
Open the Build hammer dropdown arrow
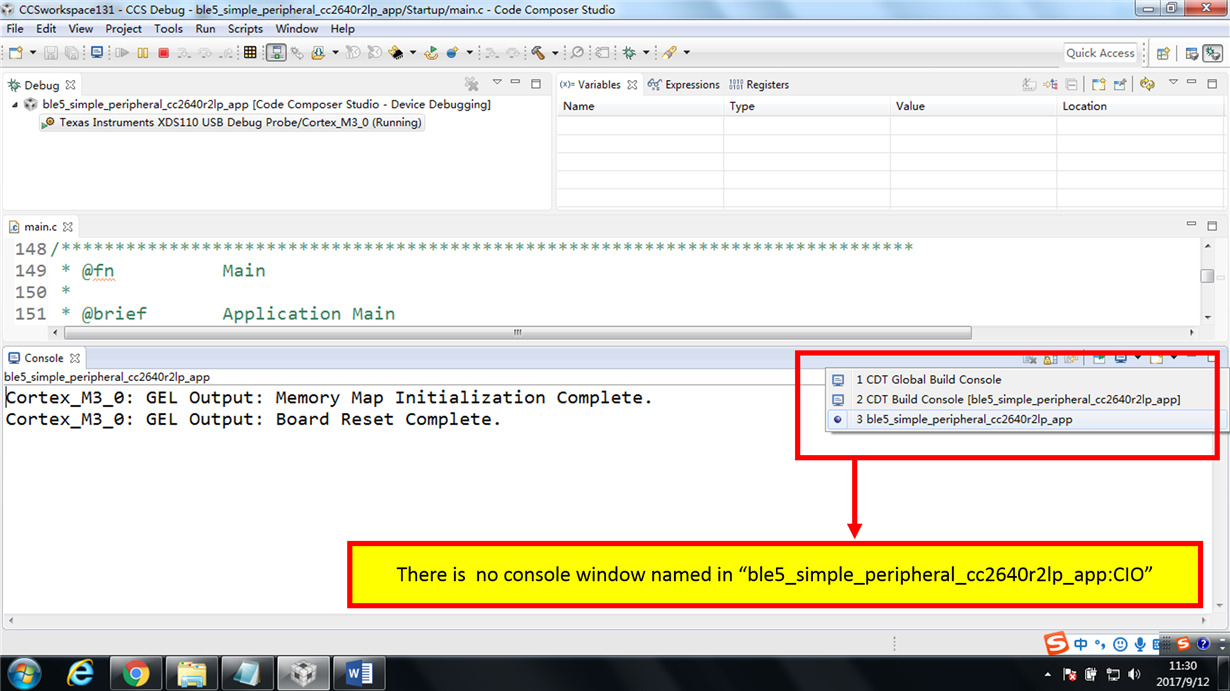(555, 52)
